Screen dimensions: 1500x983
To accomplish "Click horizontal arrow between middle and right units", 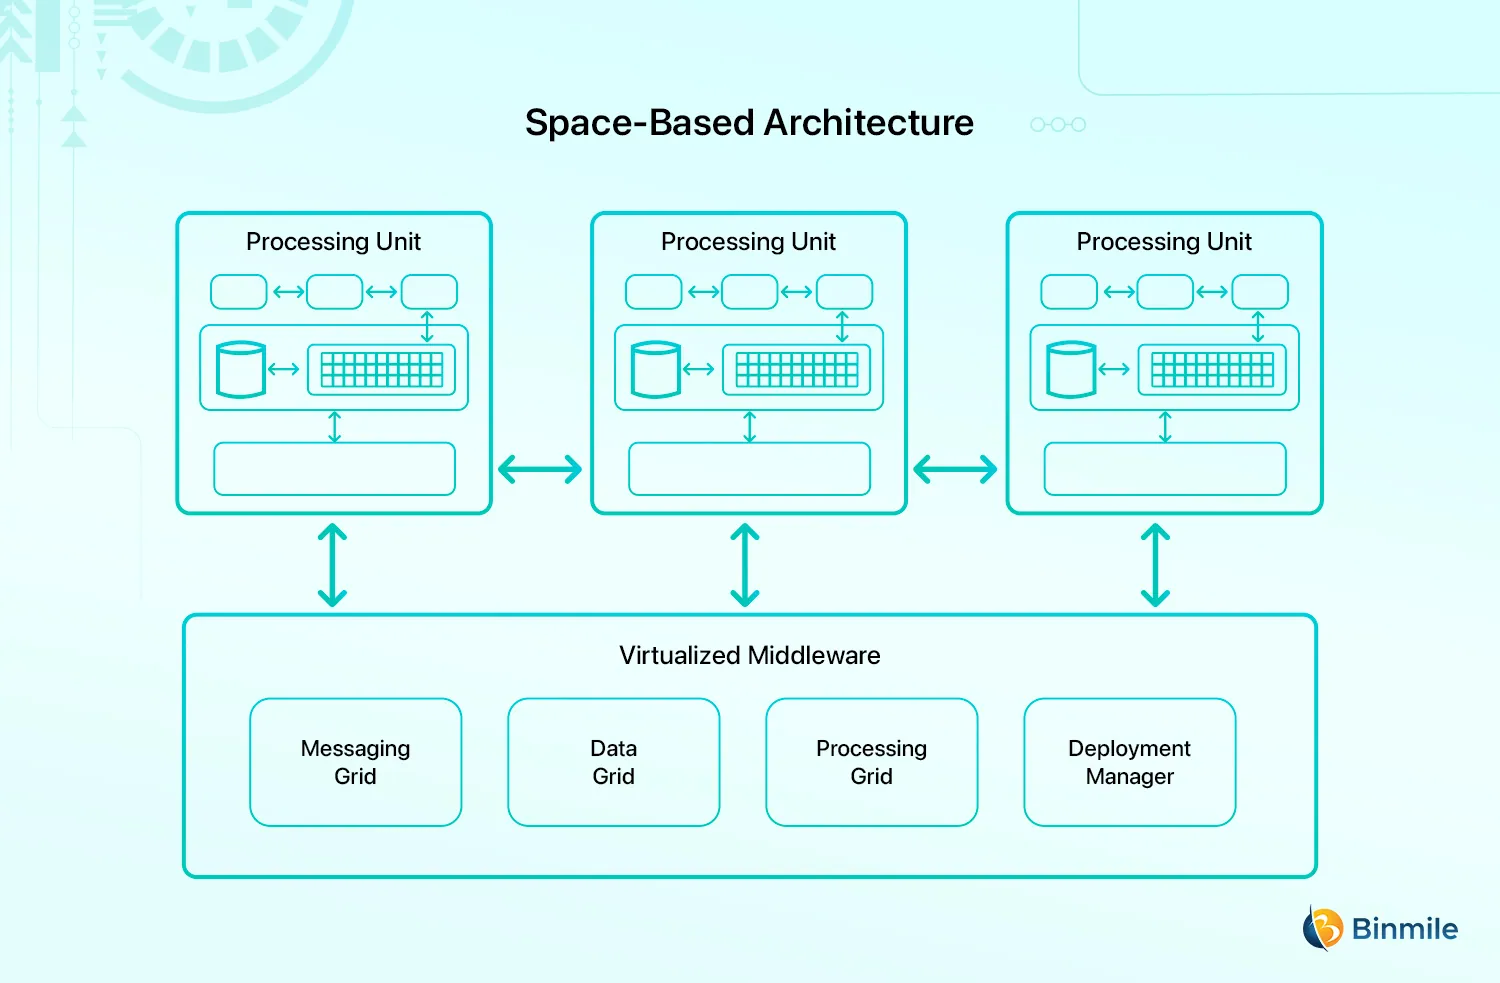I will tap(955, 469).
